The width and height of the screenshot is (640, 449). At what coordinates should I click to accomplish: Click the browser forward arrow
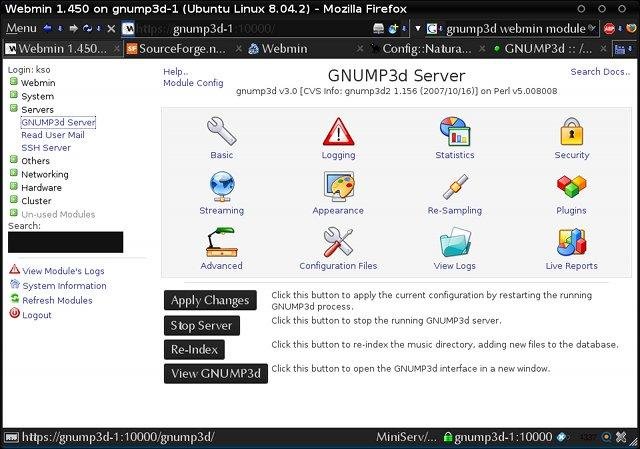[73, 28]
